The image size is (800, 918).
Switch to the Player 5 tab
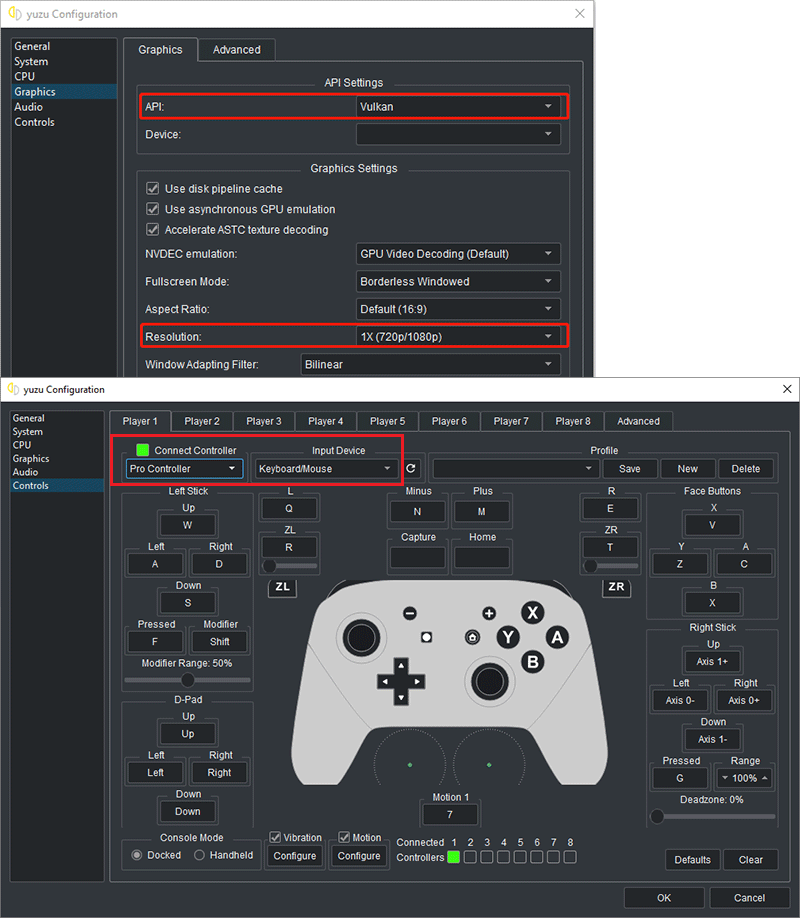pyautogui.click(x=388, y=421)
